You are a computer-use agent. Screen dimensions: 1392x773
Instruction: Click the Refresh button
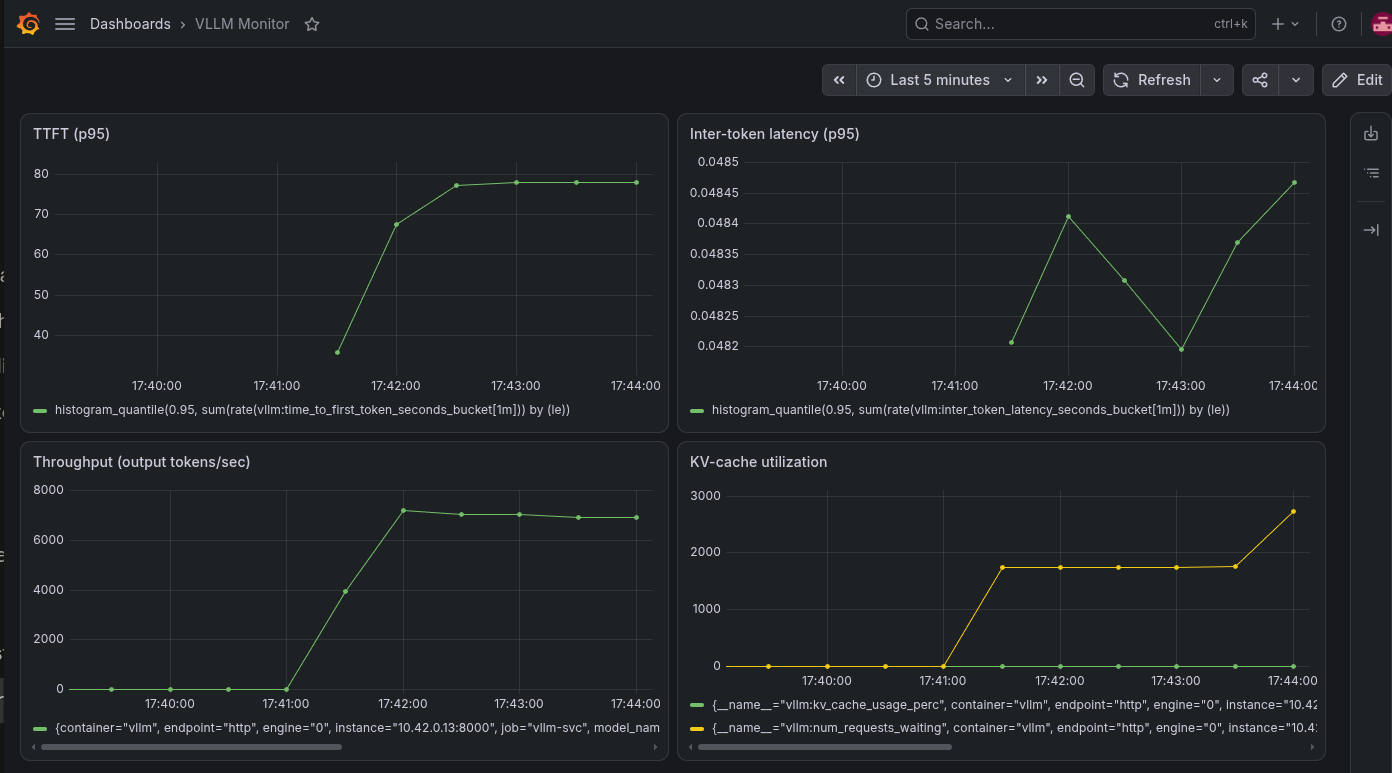click(x=1152, y=80)
